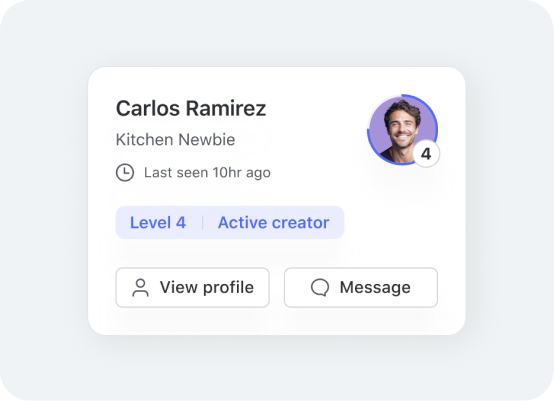Screen dimensions: 554x401
Task: Click the person icon in View profile
Action: click(140, 288)
